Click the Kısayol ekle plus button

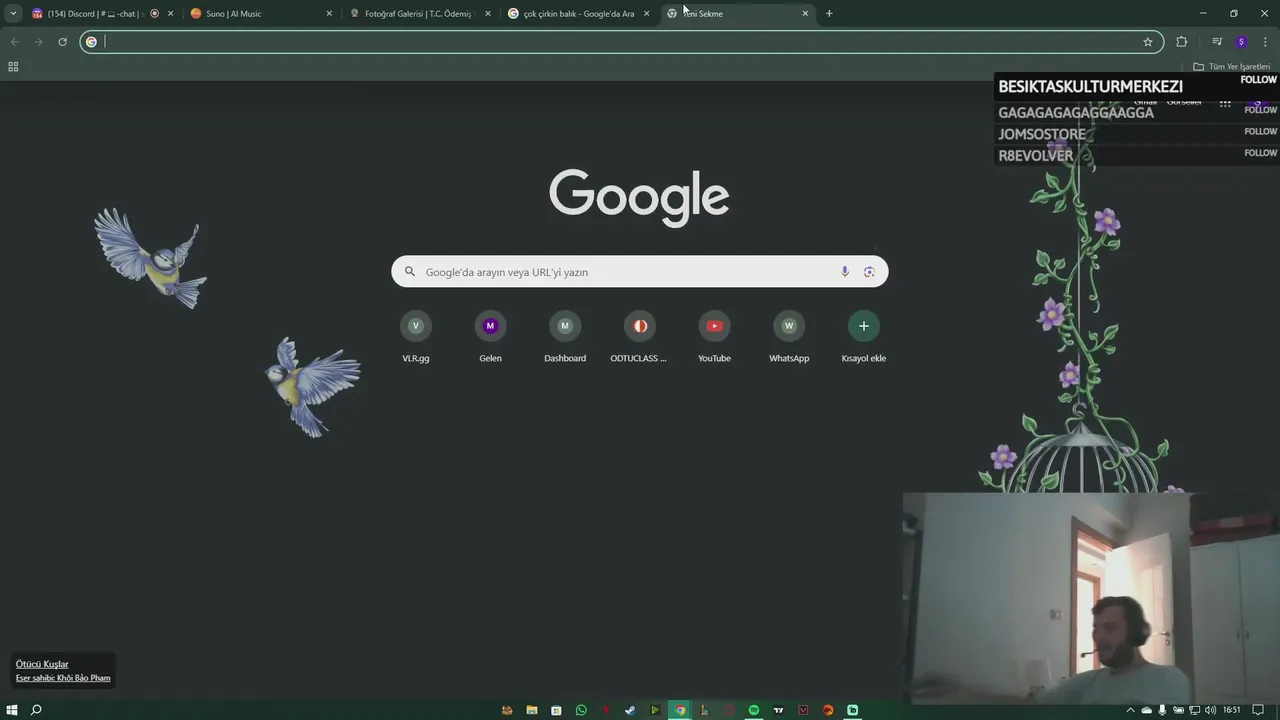click(864, 326)
